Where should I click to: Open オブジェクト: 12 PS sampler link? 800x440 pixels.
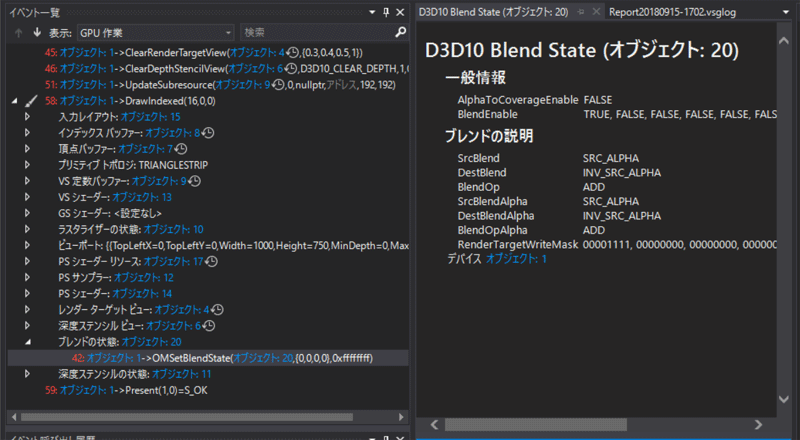click(143, 277)
